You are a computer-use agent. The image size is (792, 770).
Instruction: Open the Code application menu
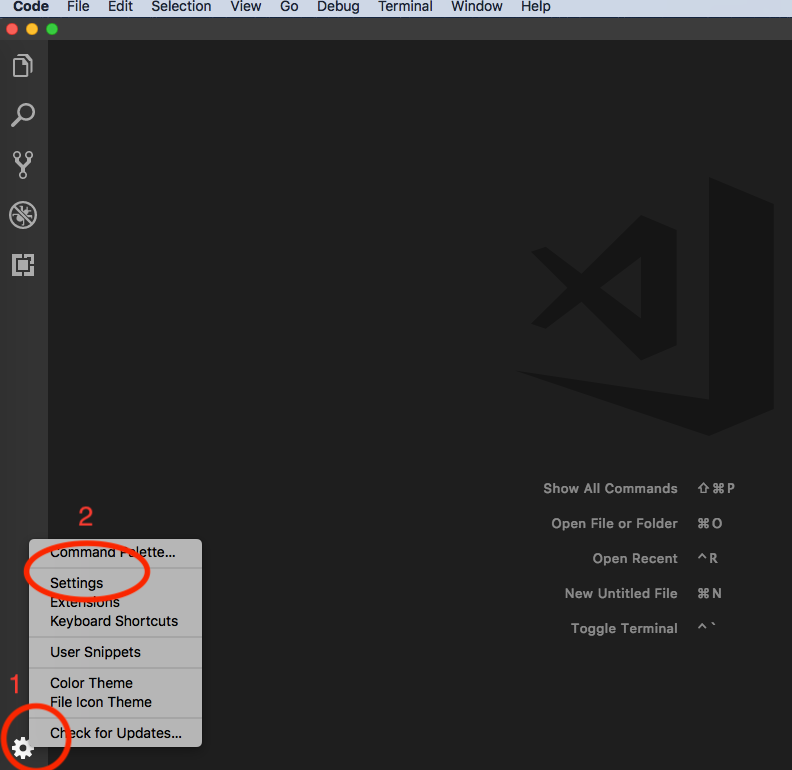point(31,7)
